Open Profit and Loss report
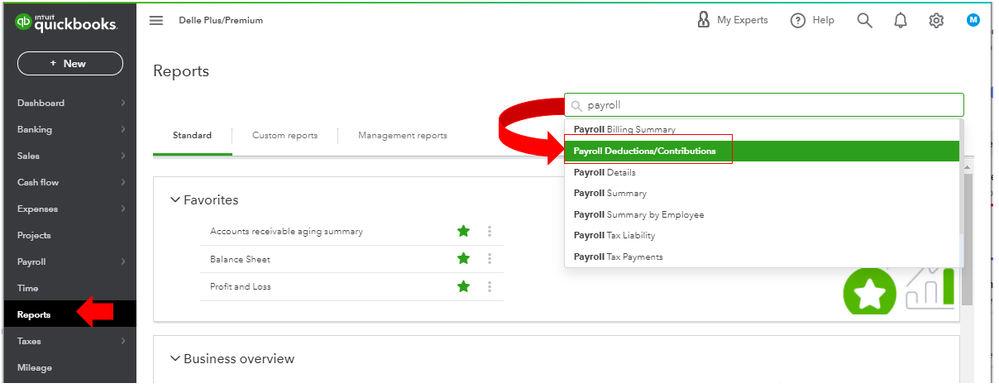The height and width of the screenshot is (389, 999). 241,286
